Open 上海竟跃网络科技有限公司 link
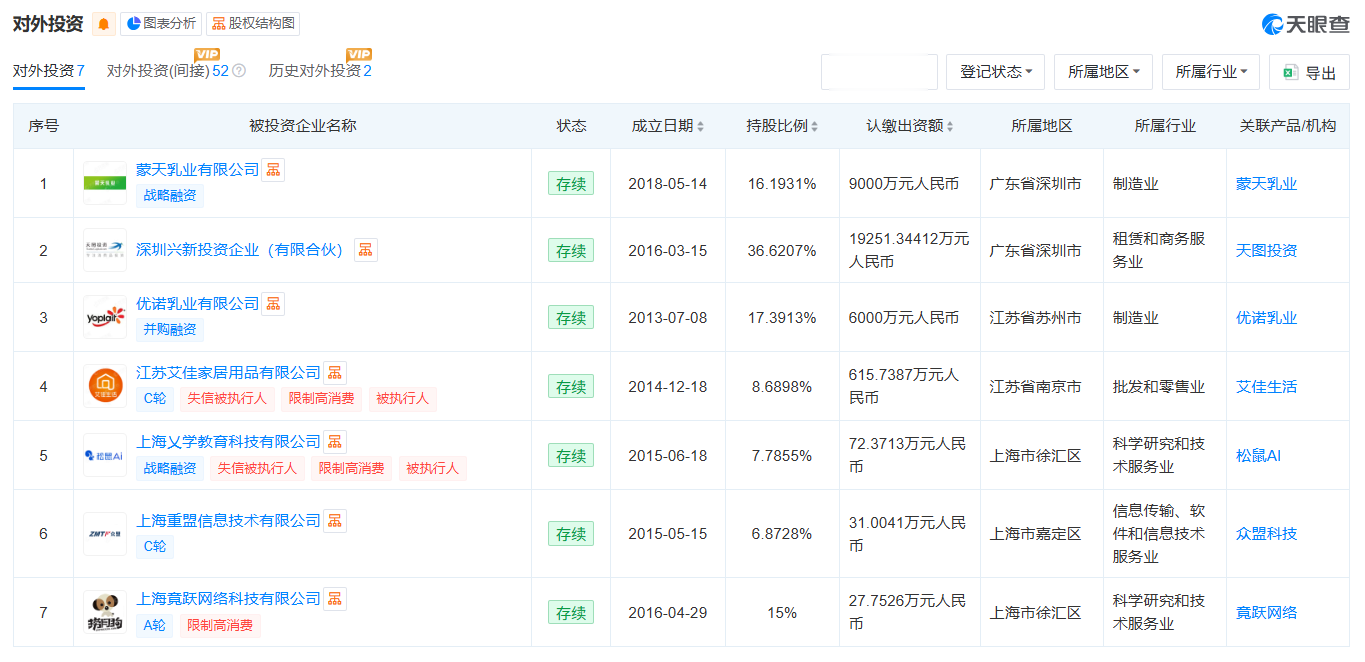1365x662 pixels. [228, 599]
